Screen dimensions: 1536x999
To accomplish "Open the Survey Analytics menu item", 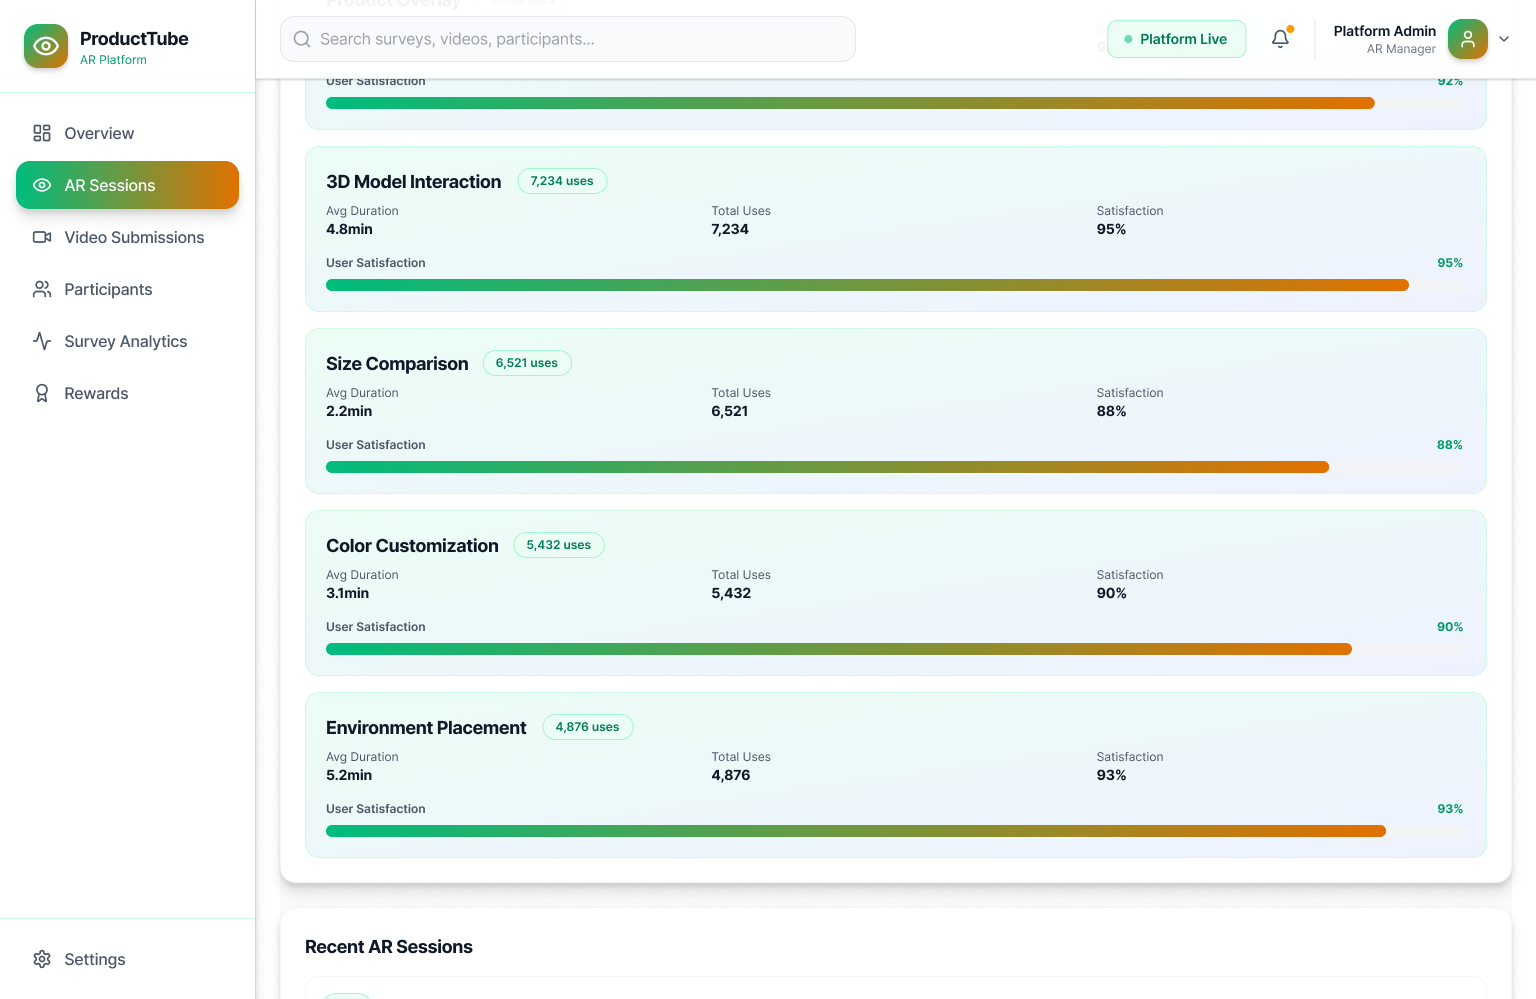I will coord(125,341).
